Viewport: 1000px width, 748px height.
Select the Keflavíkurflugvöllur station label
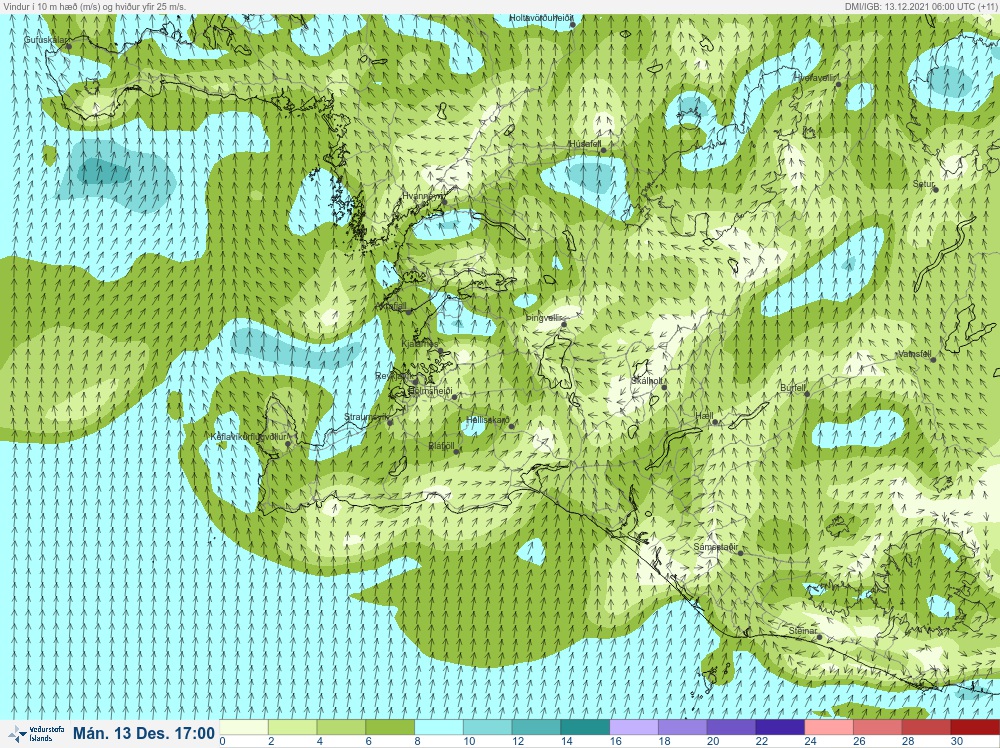click(249, 437)
